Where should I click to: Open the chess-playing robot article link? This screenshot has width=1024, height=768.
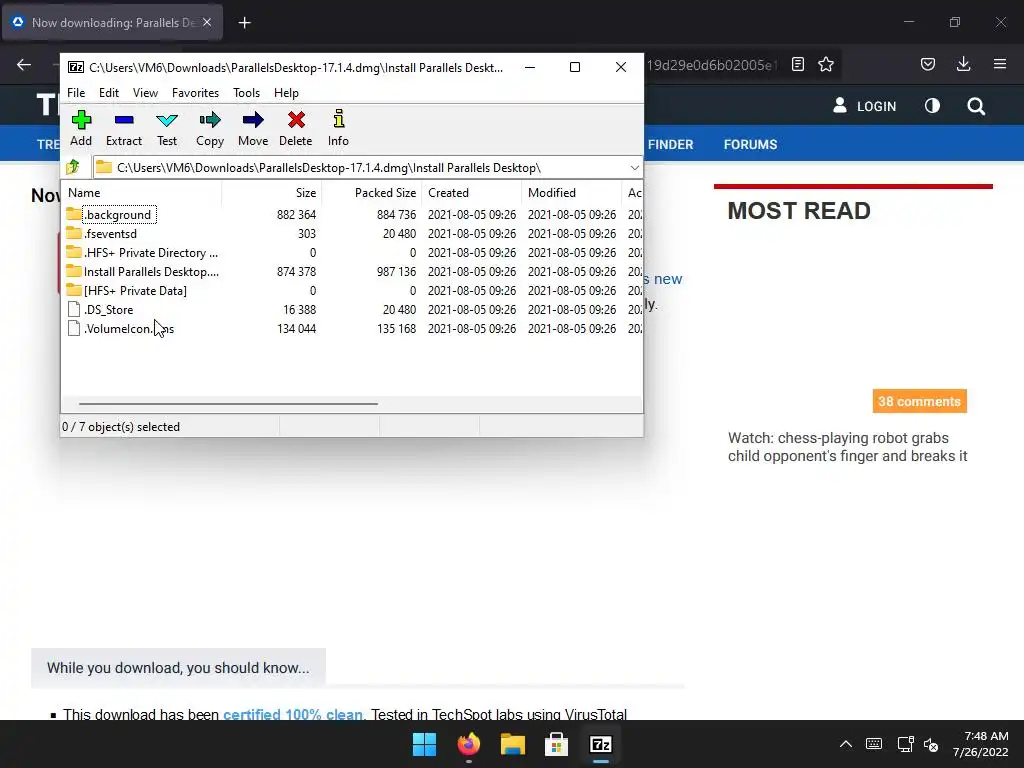point(848,447)
